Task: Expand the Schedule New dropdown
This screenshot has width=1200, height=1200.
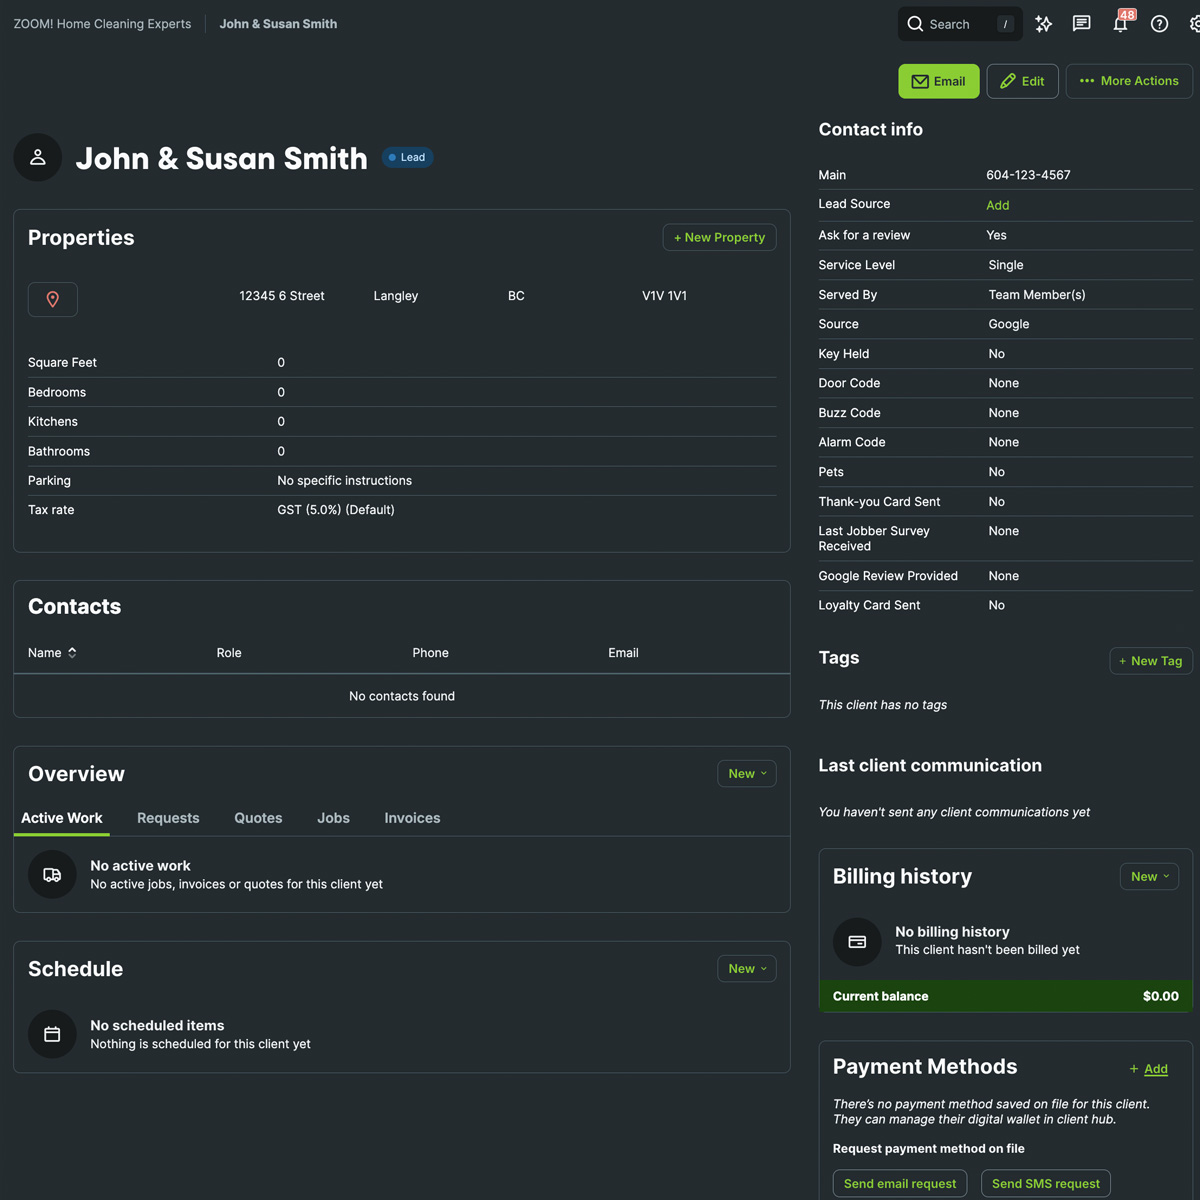Action: [747, 969]
